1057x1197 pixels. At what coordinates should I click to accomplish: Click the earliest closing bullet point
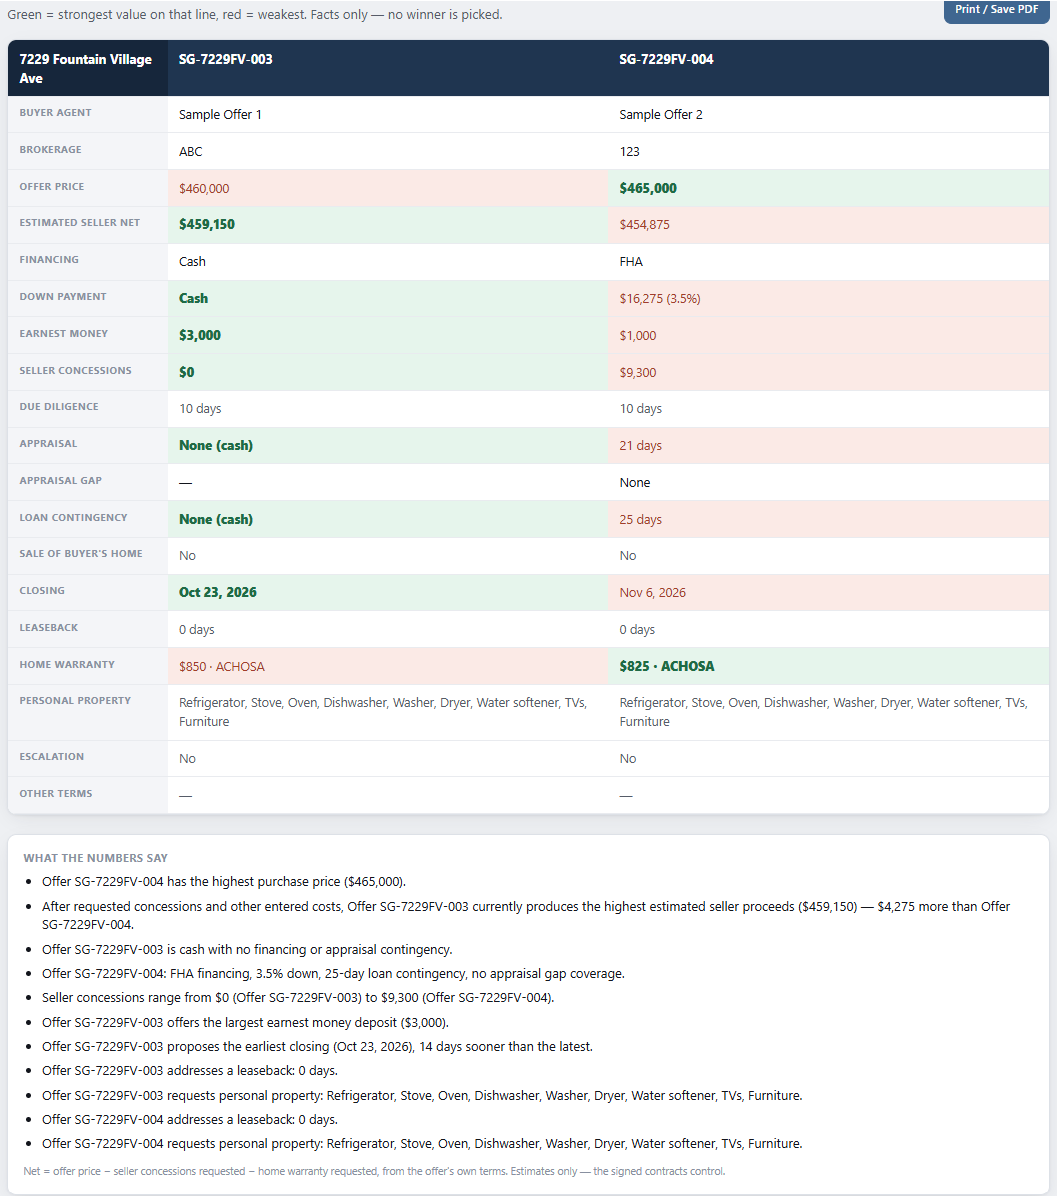point(317,1047)
